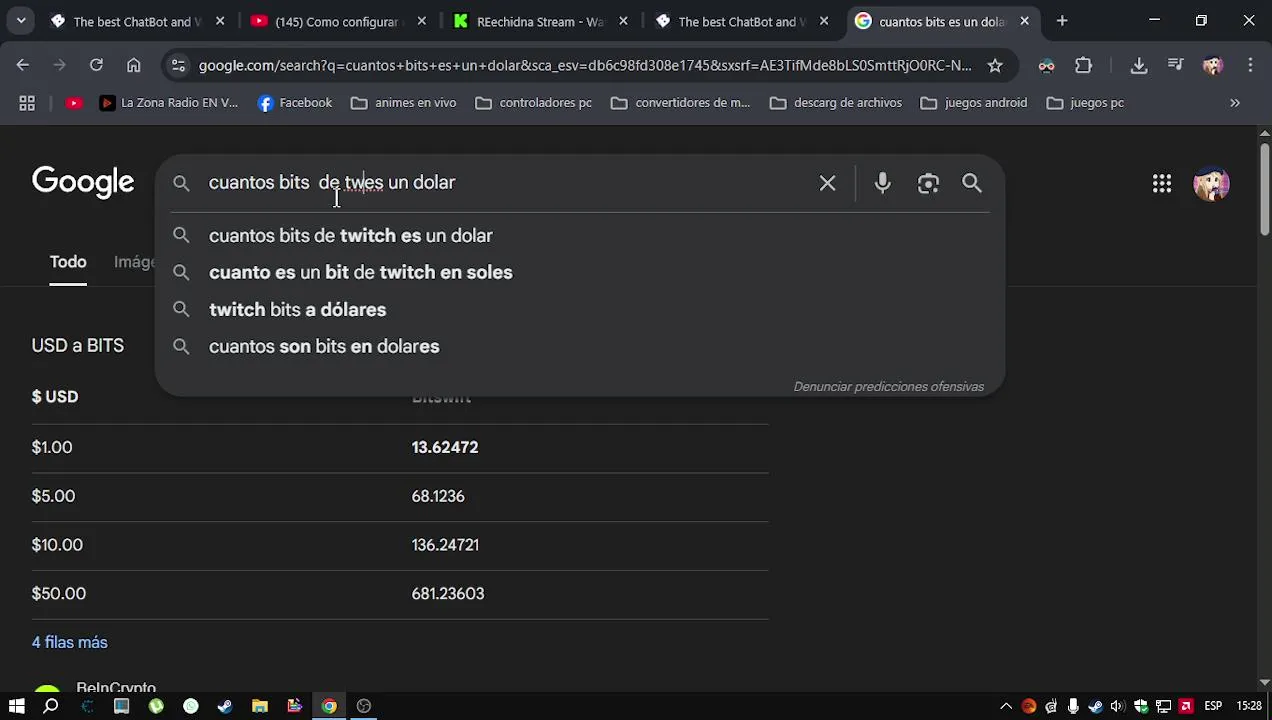Open Steam from taskbar
The height and width of the screenshot is (720, 1272).
click(x=225, y=706)
